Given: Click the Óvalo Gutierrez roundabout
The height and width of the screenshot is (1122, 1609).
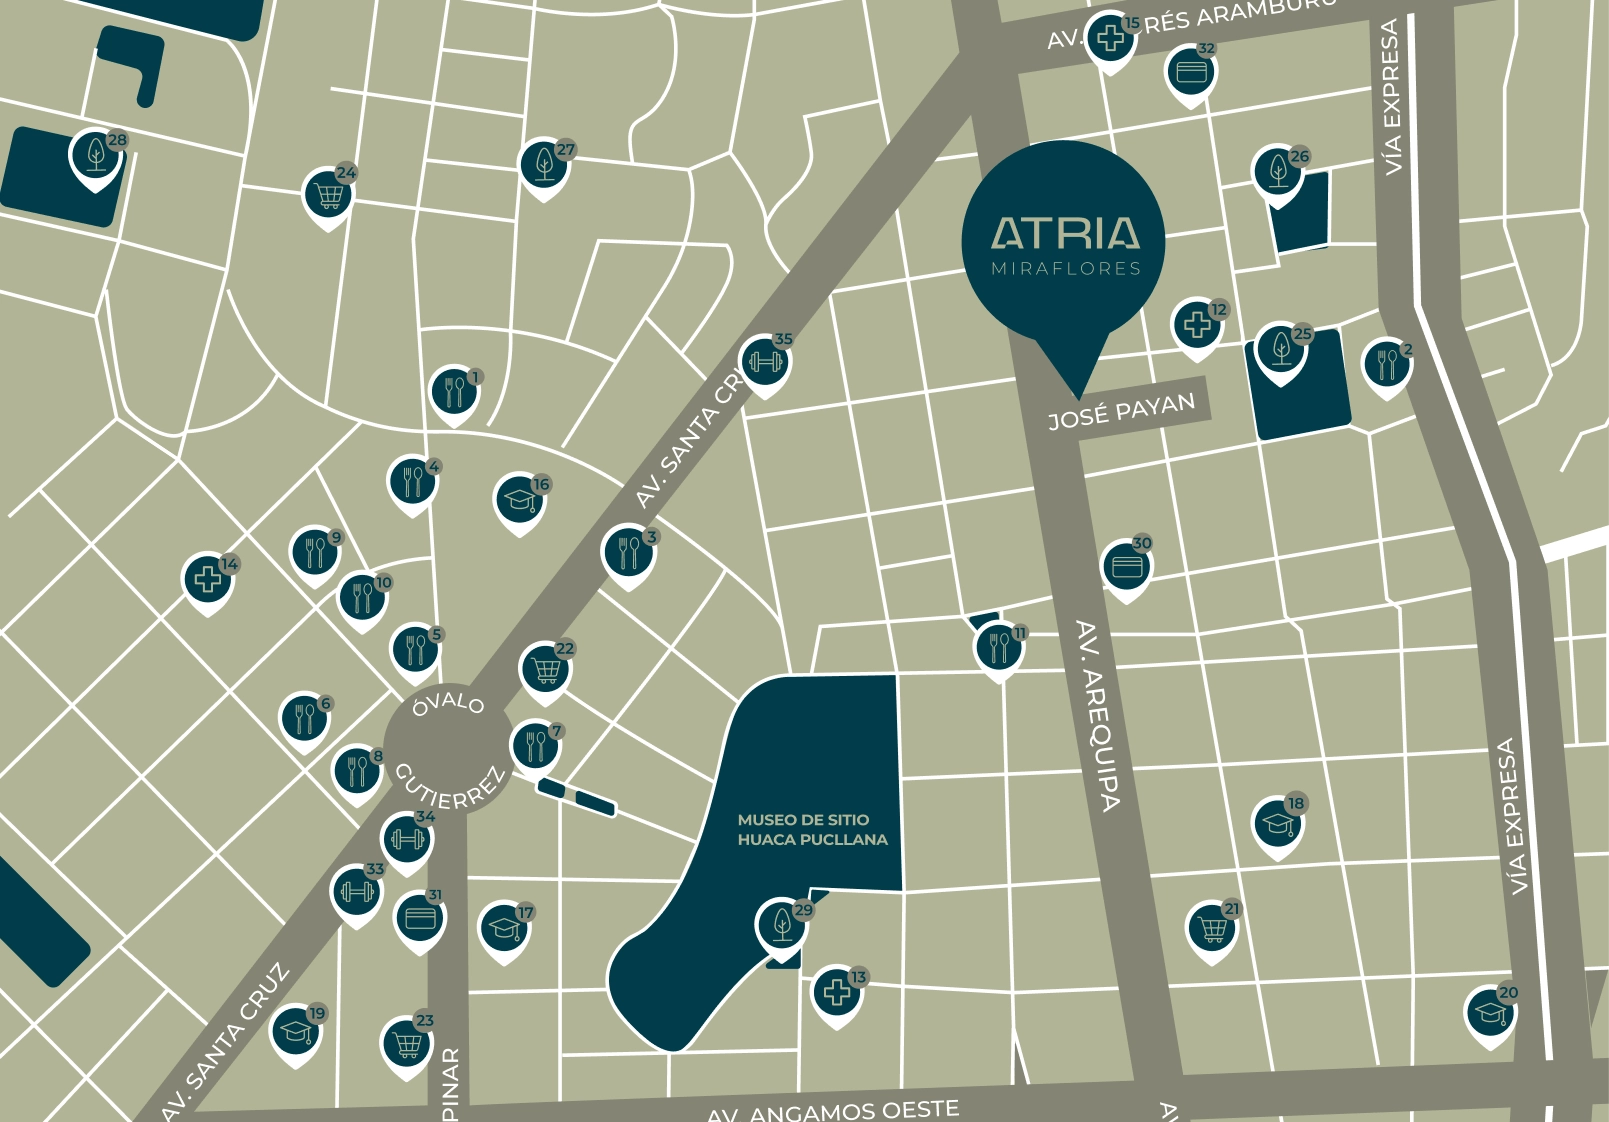Looking at the screenshot, I should [447, 749].
